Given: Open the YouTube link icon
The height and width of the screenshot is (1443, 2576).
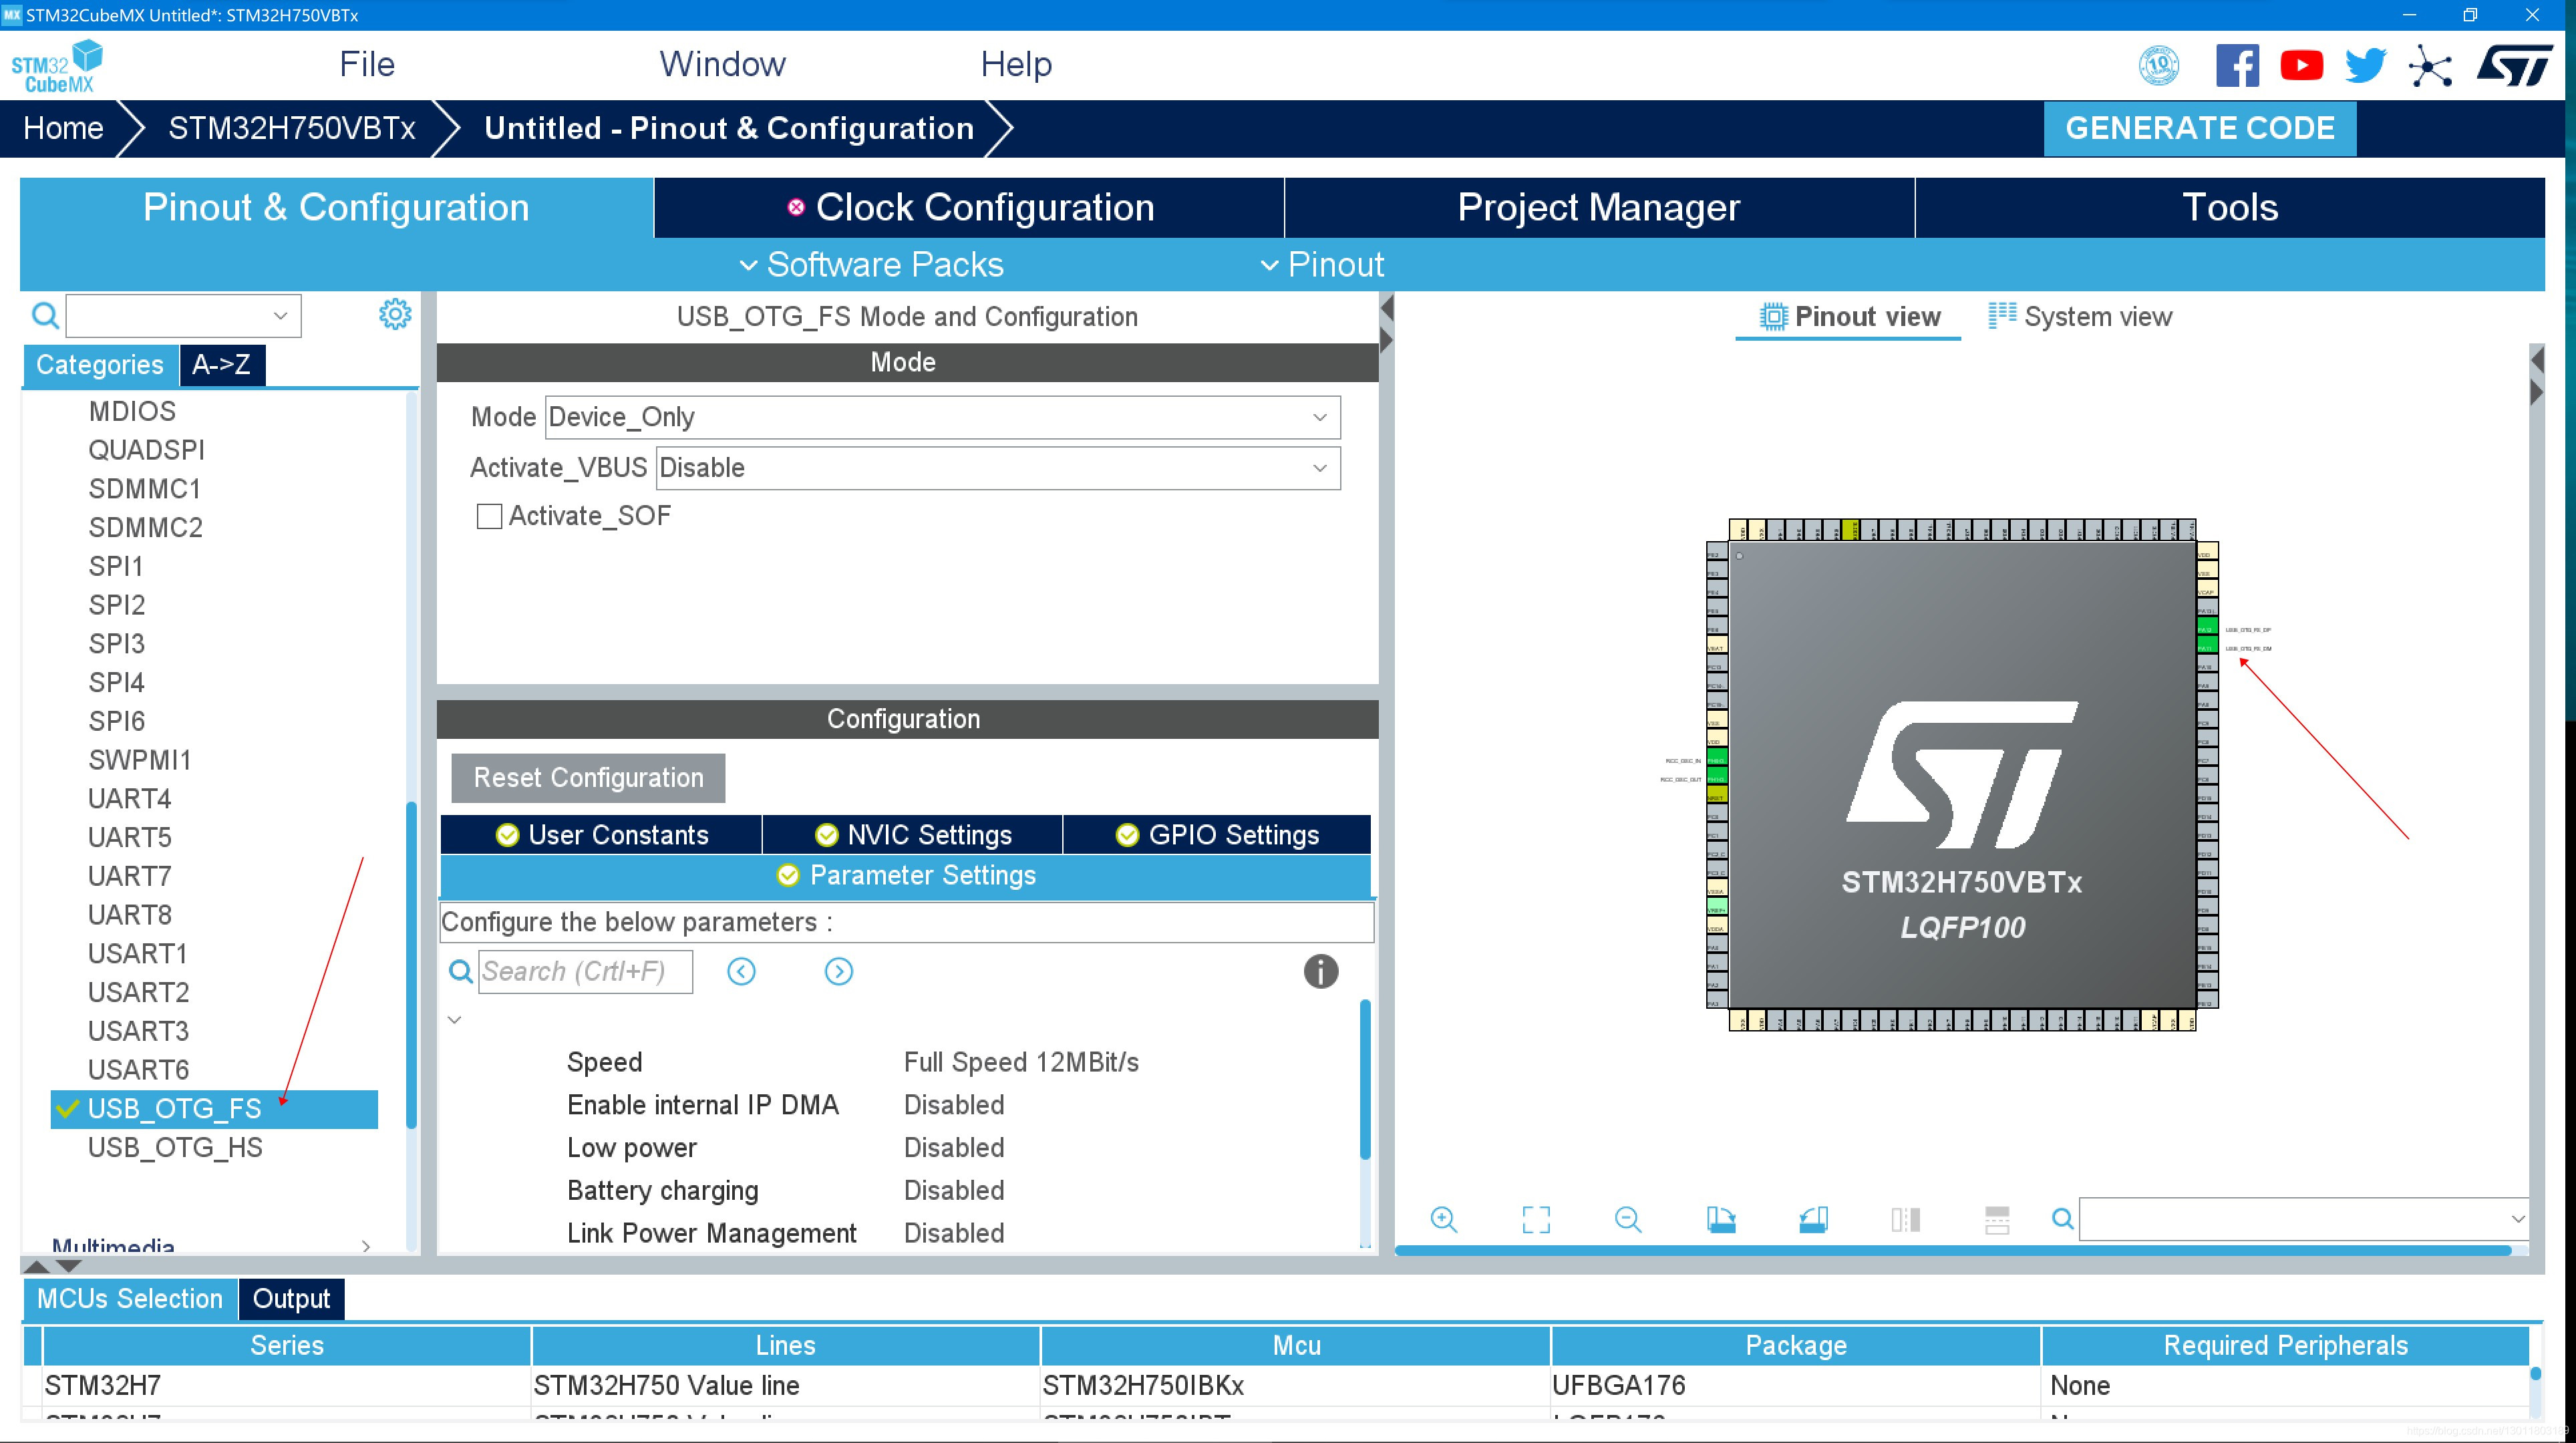Looking at the screenshot, I should 2301,66.
